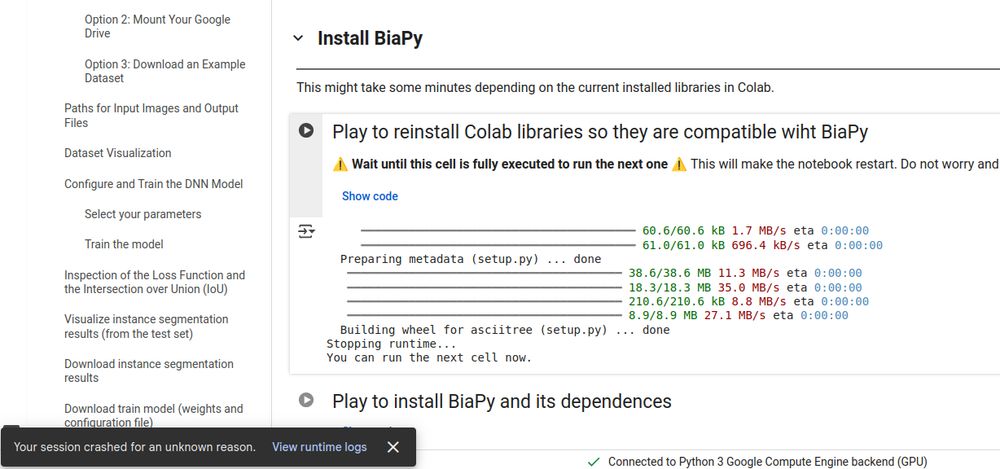Click the 'Preparing metadata (setup.py)' output line

coord(470,259)
